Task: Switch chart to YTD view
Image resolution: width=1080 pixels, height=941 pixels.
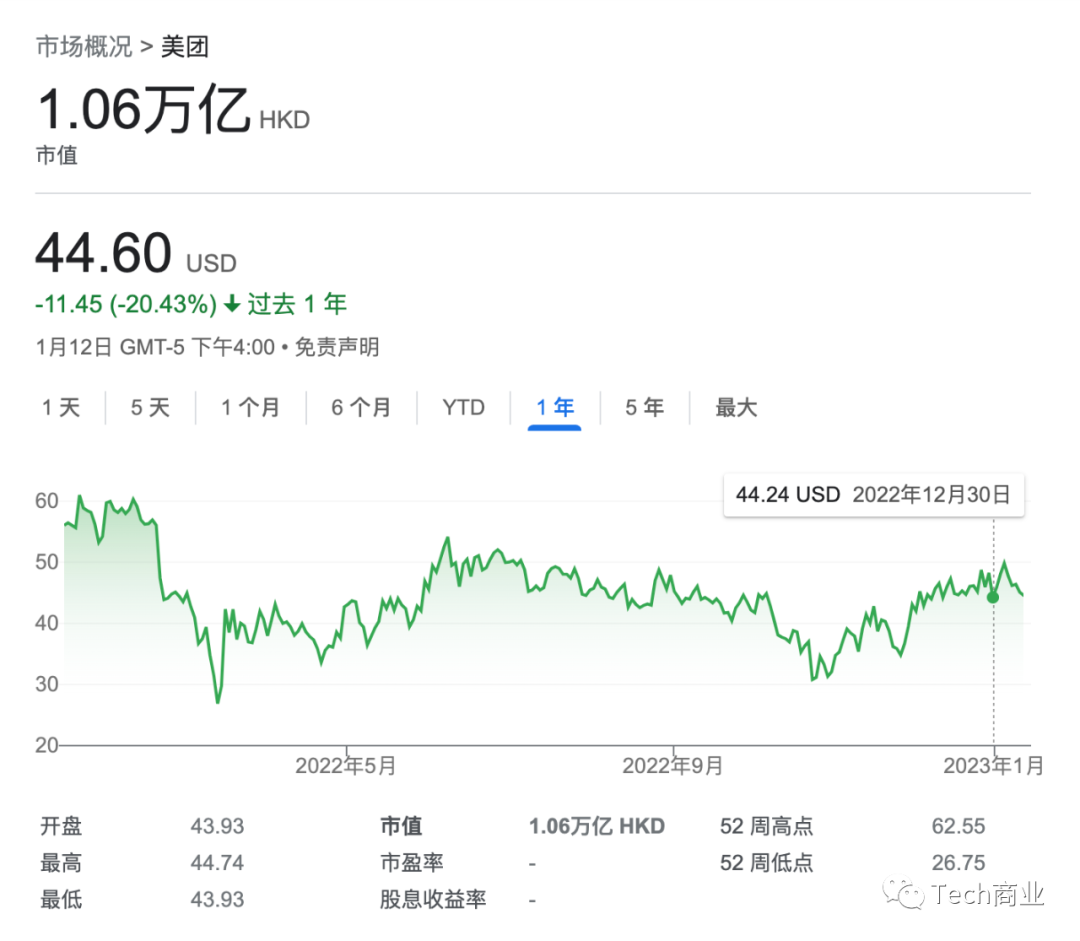Action: pyautogui.click(x=464, y=408)
